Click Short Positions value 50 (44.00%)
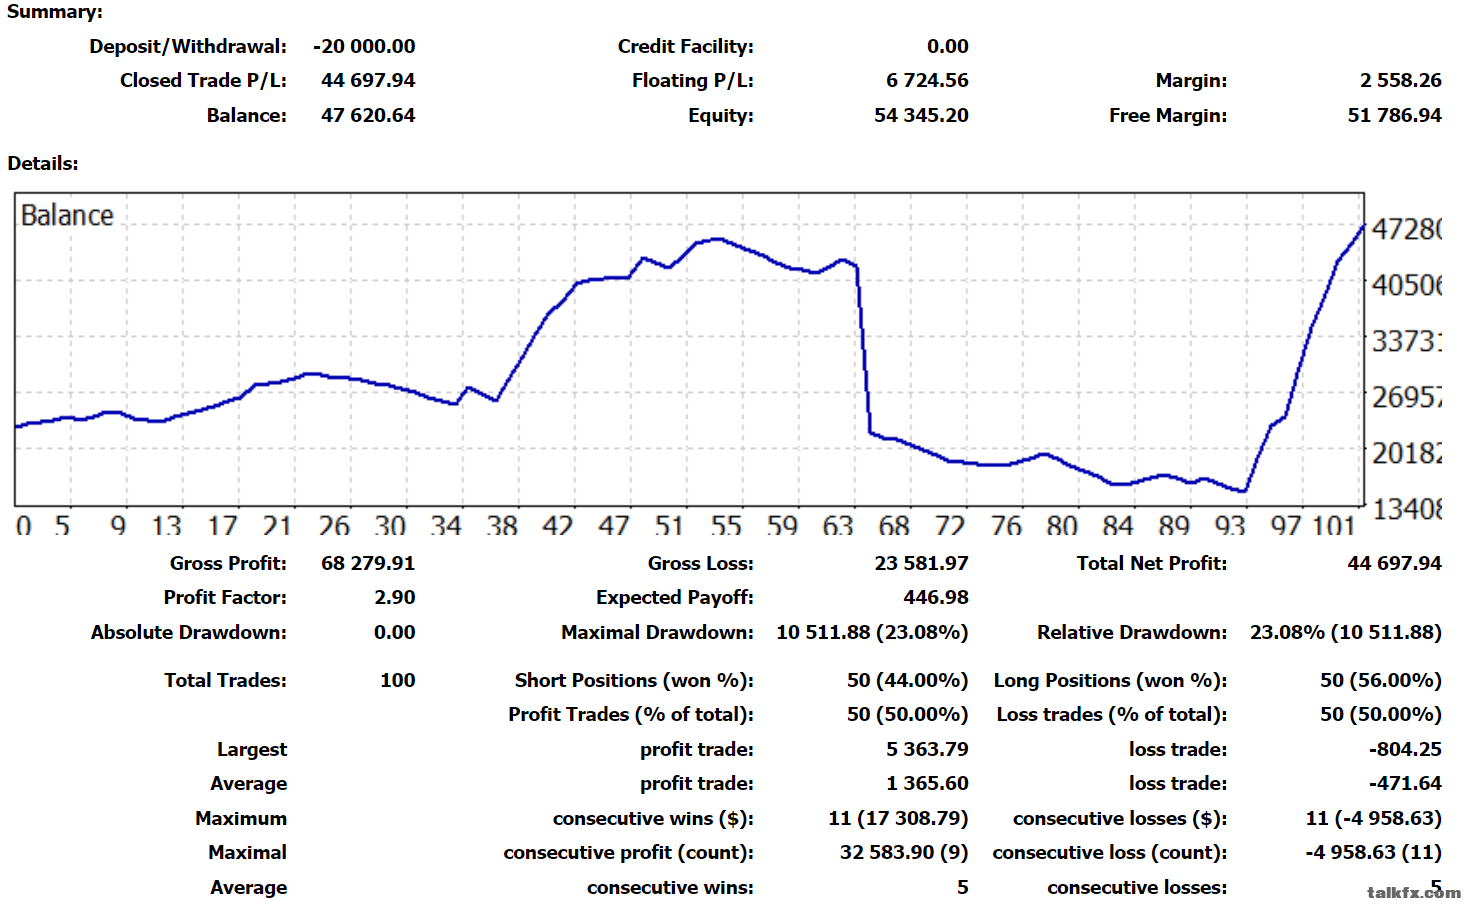This screenshot has height=904, width=1466. pyautogui.click(x=907, y=680)
